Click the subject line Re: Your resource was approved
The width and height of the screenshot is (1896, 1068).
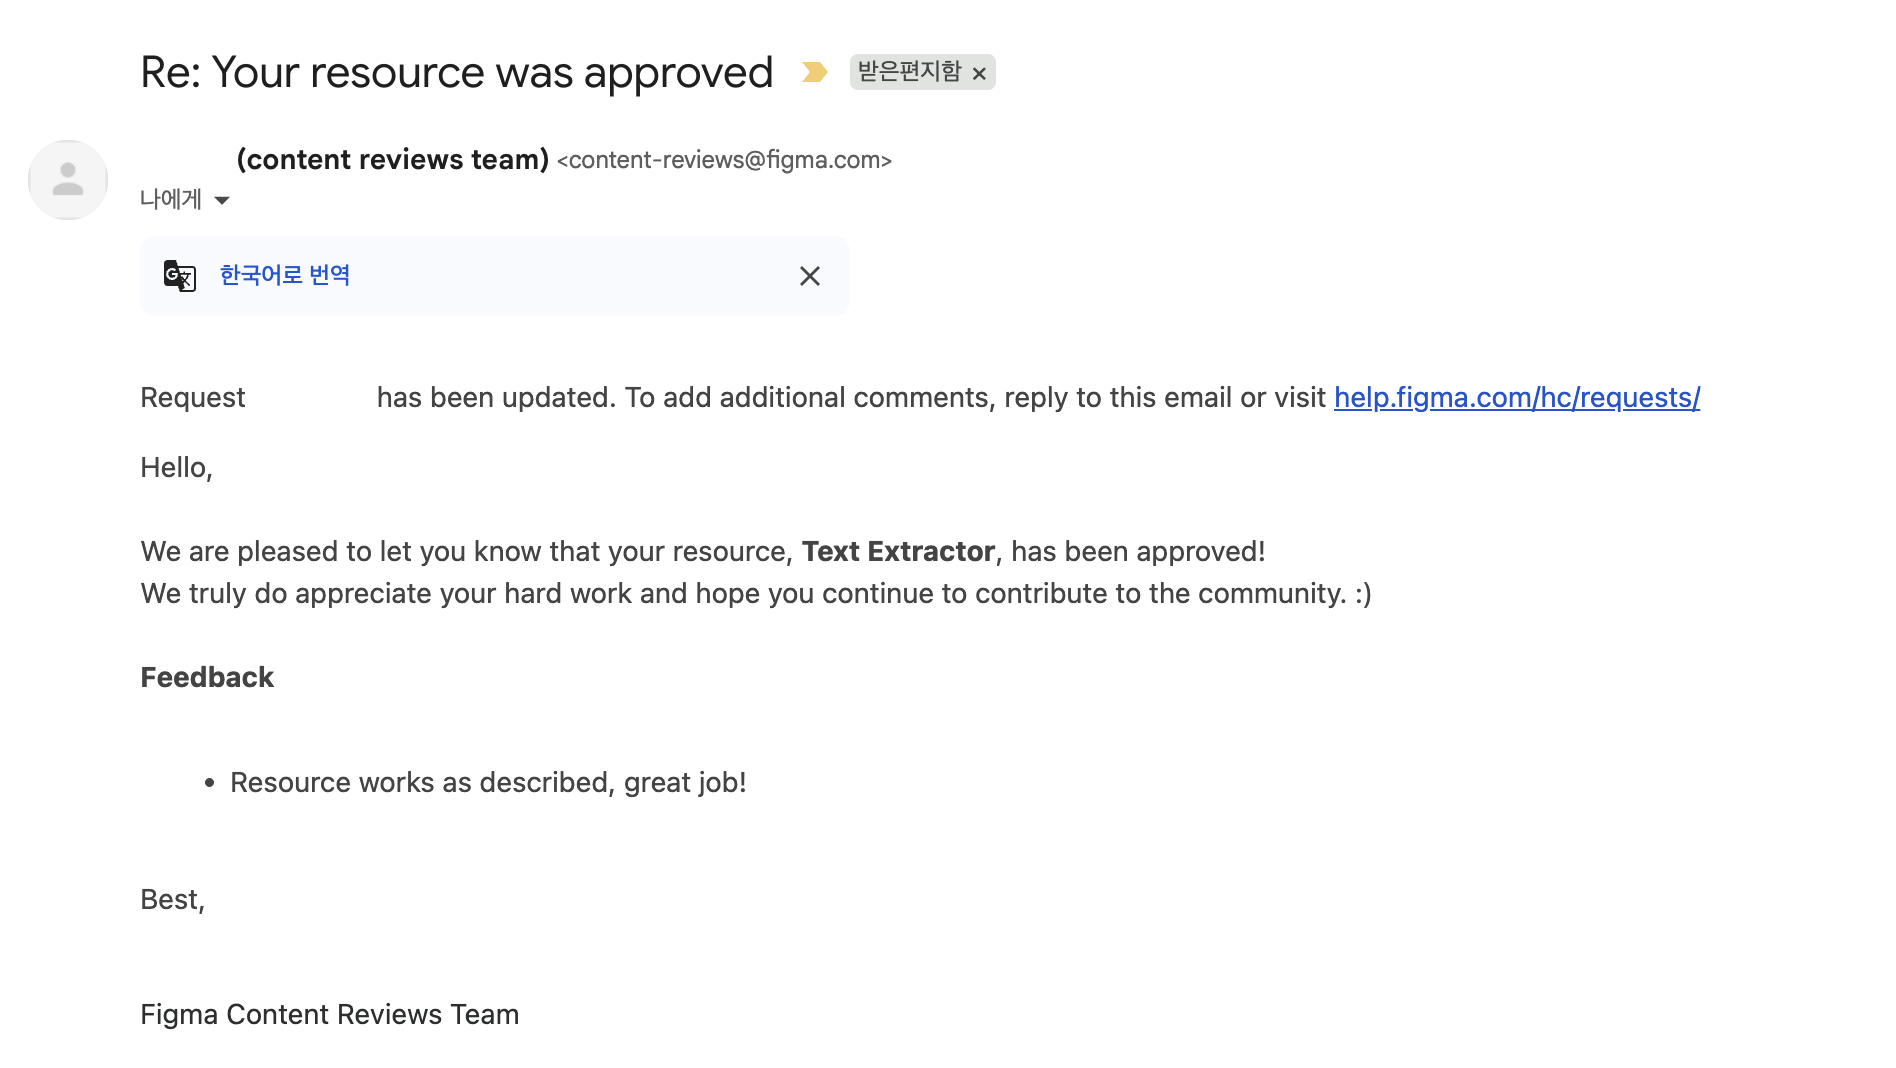[x=456, y=72]
